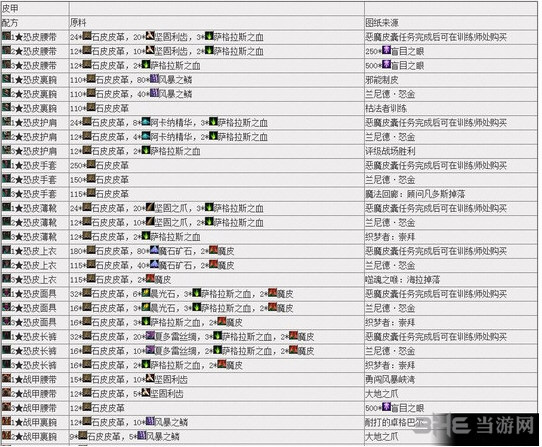542x447 pixels.
Task: Click the 石皮皮革 icon in the 1★恐皮手套 row
Action: point(91,165)
